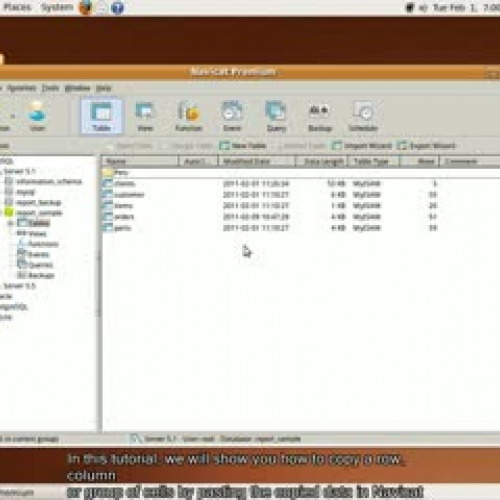
Task: Select the customers table name
Action: pyautogui.click(x=129, y=194)
